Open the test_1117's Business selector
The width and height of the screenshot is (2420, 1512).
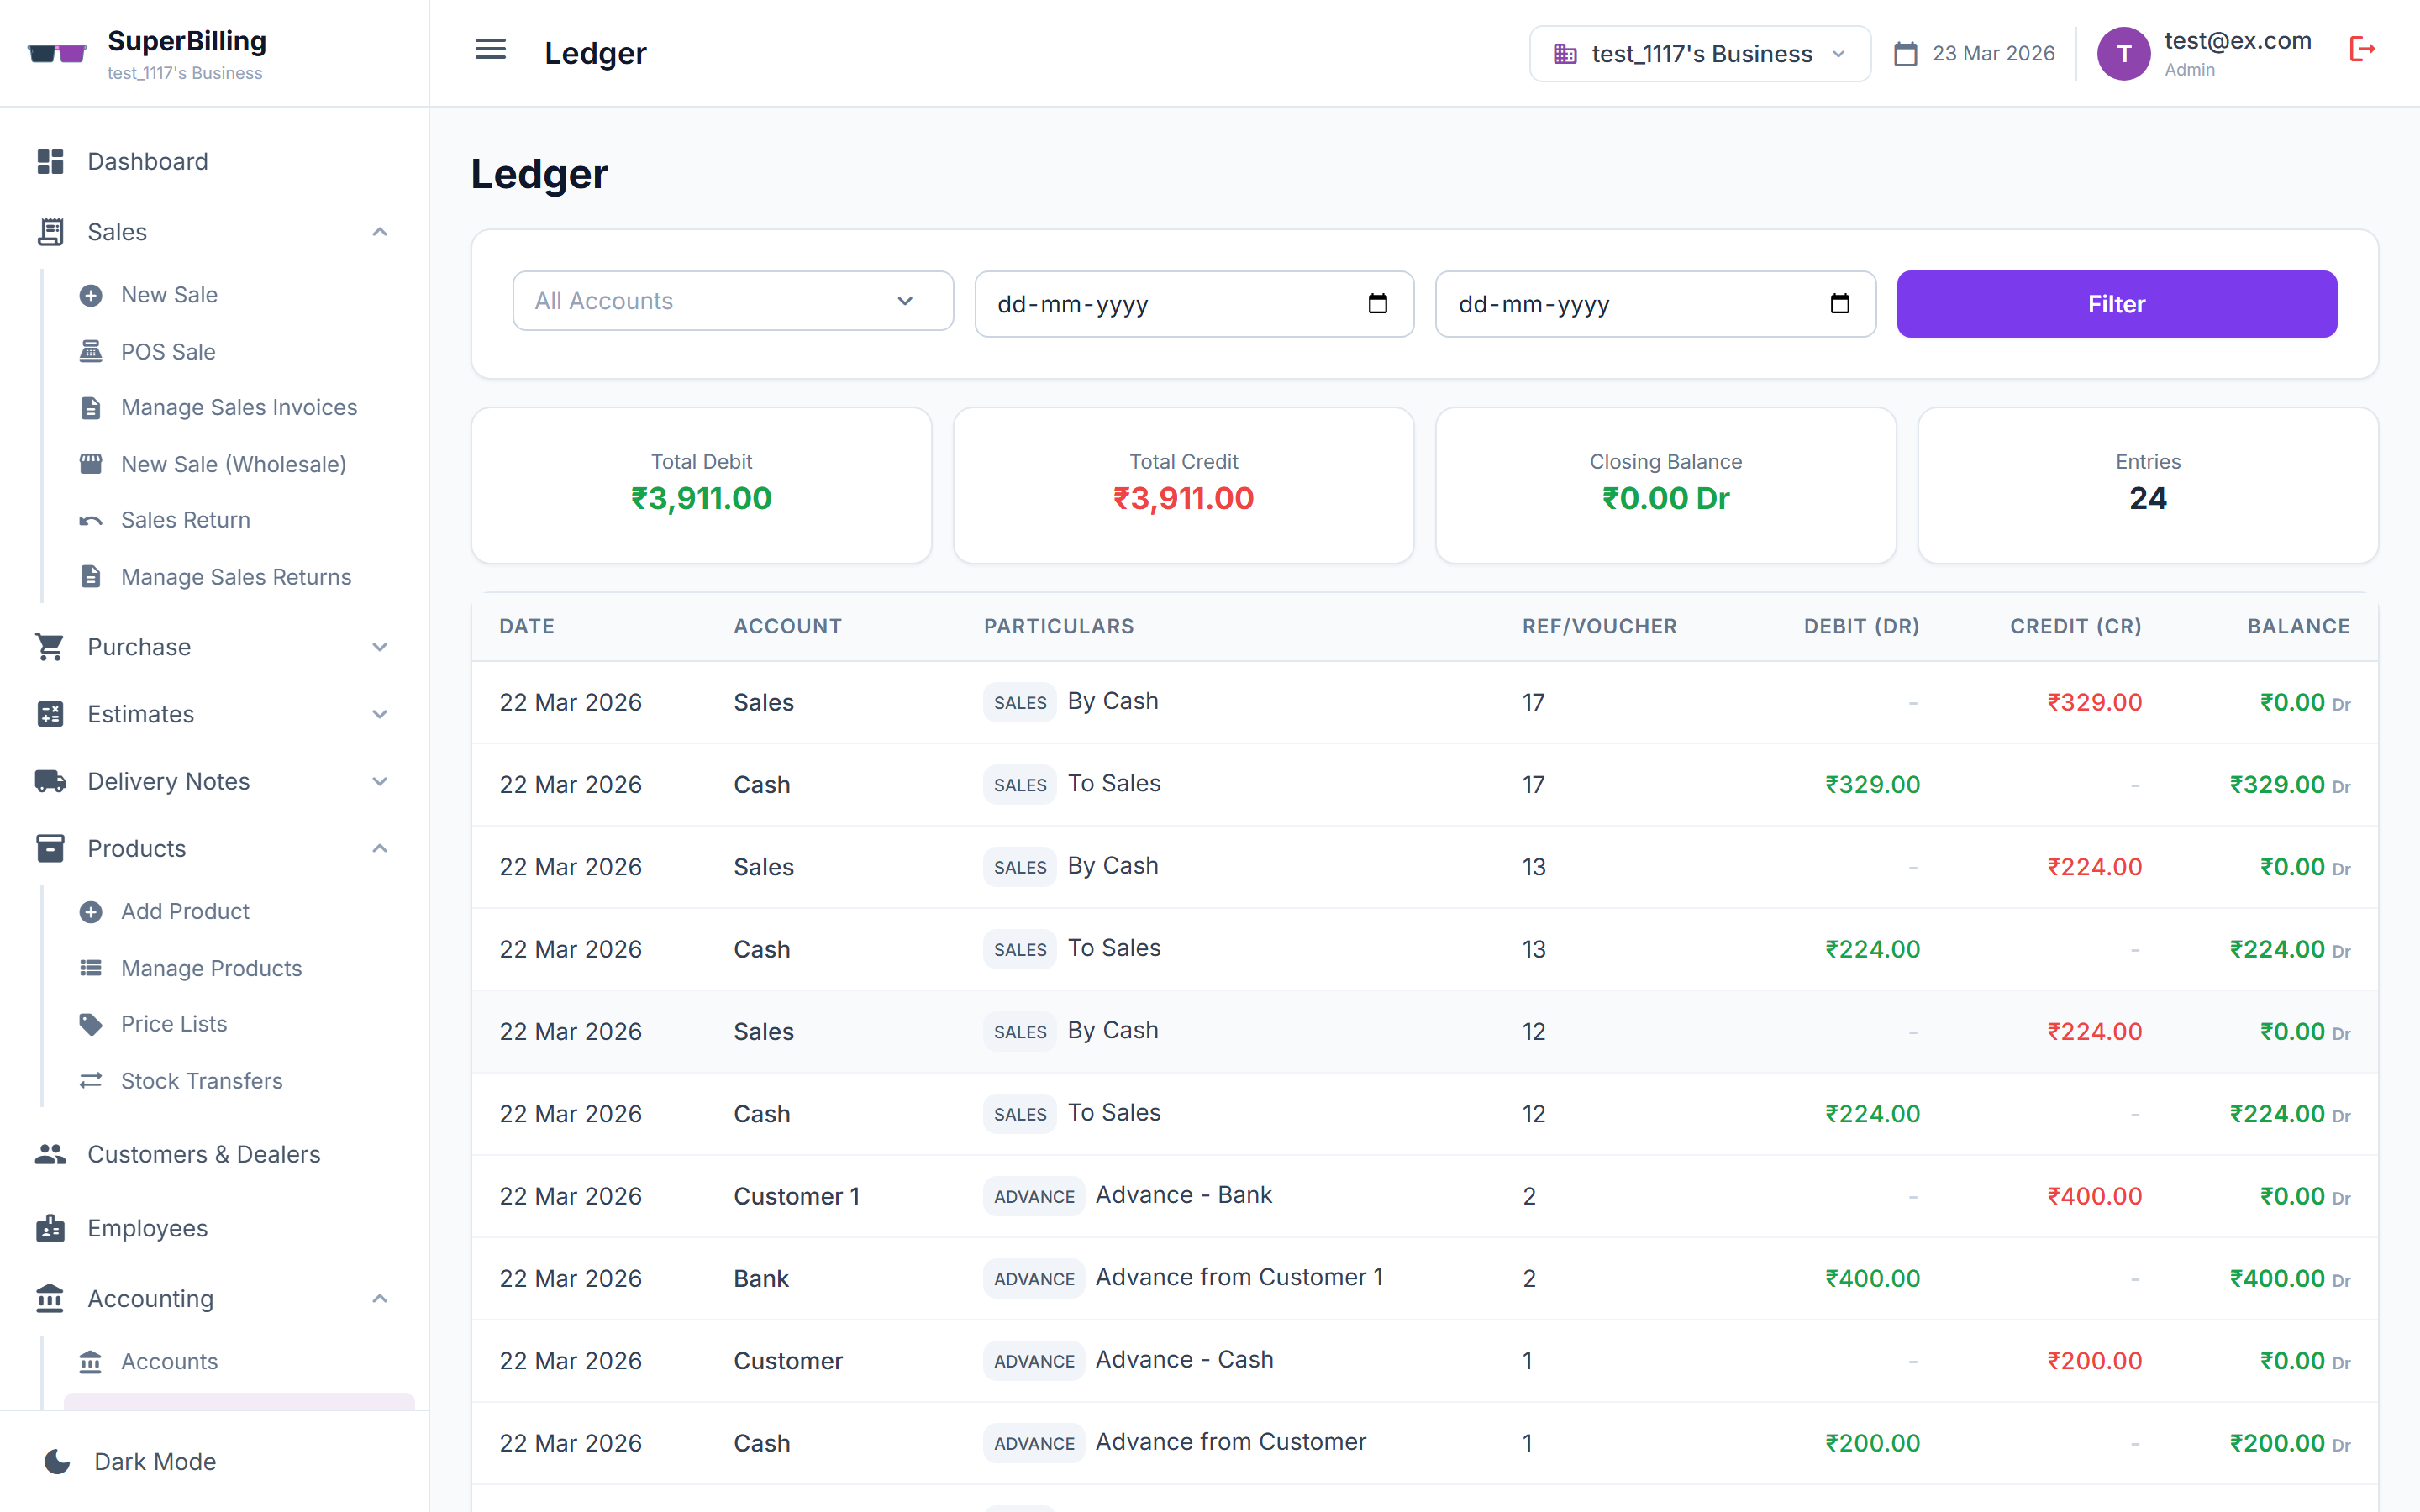(1698, 53)
